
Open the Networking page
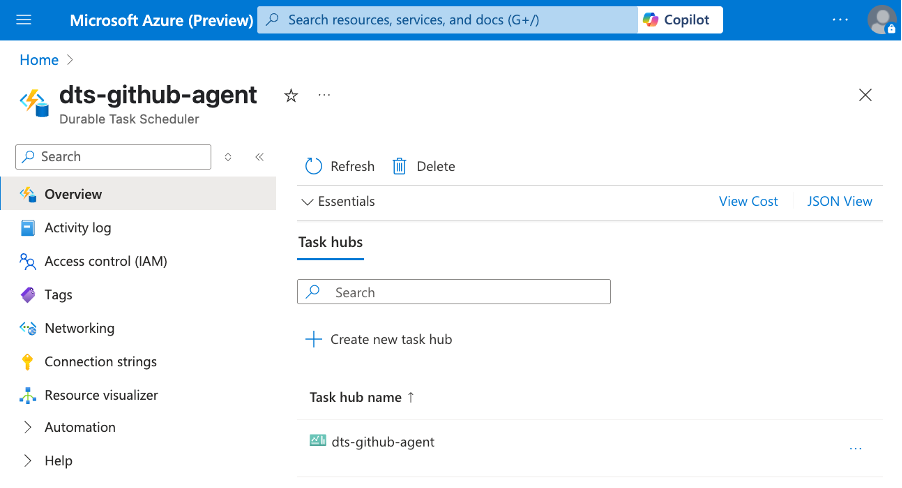[138, 328]
